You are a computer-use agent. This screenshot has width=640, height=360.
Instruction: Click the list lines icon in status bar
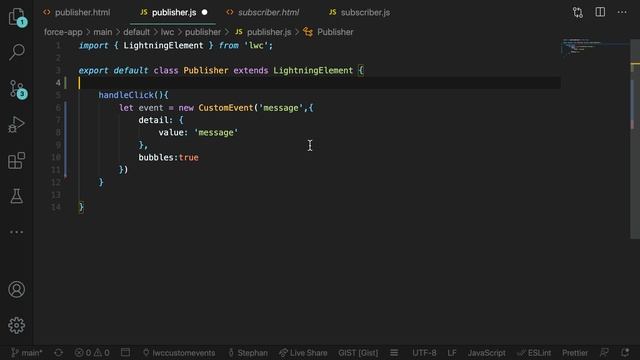click(x=394, y=353)
